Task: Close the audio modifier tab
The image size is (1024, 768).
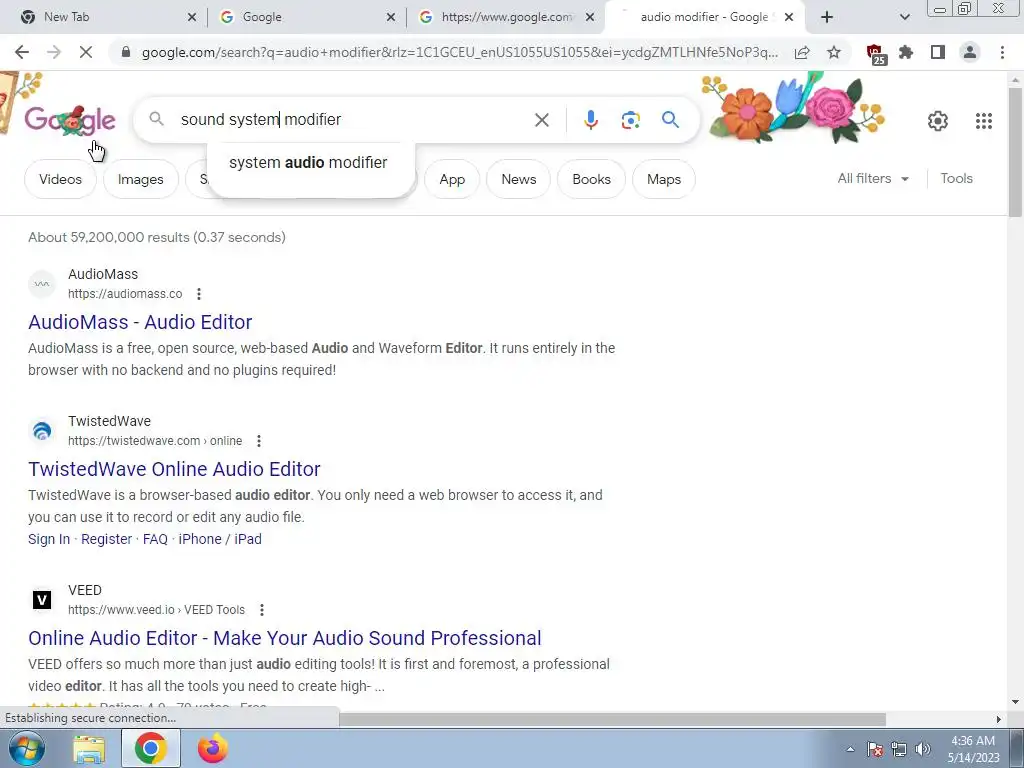Action: tap(789, 17)
